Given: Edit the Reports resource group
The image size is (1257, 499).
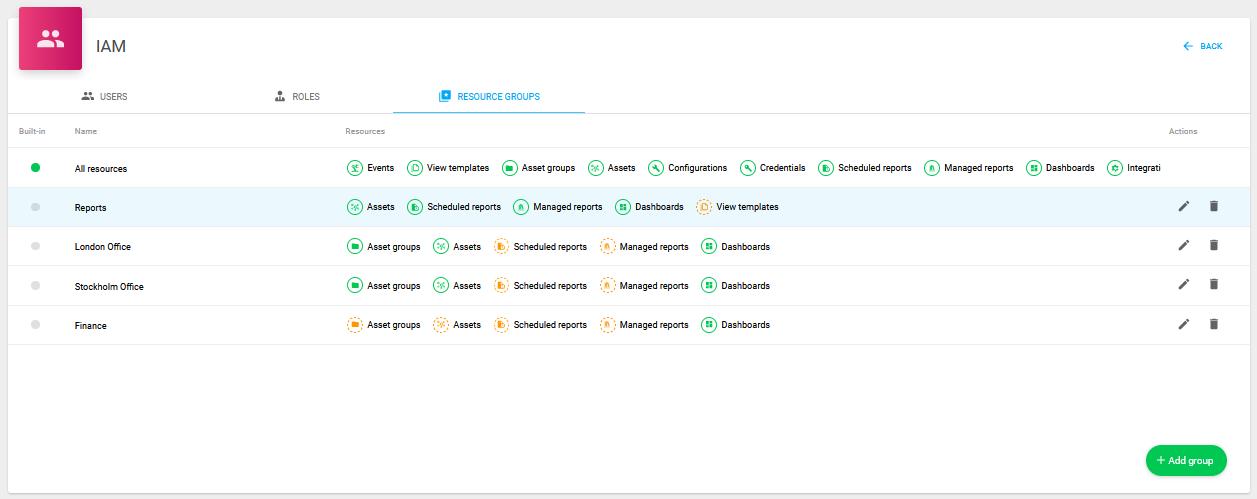Looking at the screenshot, I should [1184, 206].
